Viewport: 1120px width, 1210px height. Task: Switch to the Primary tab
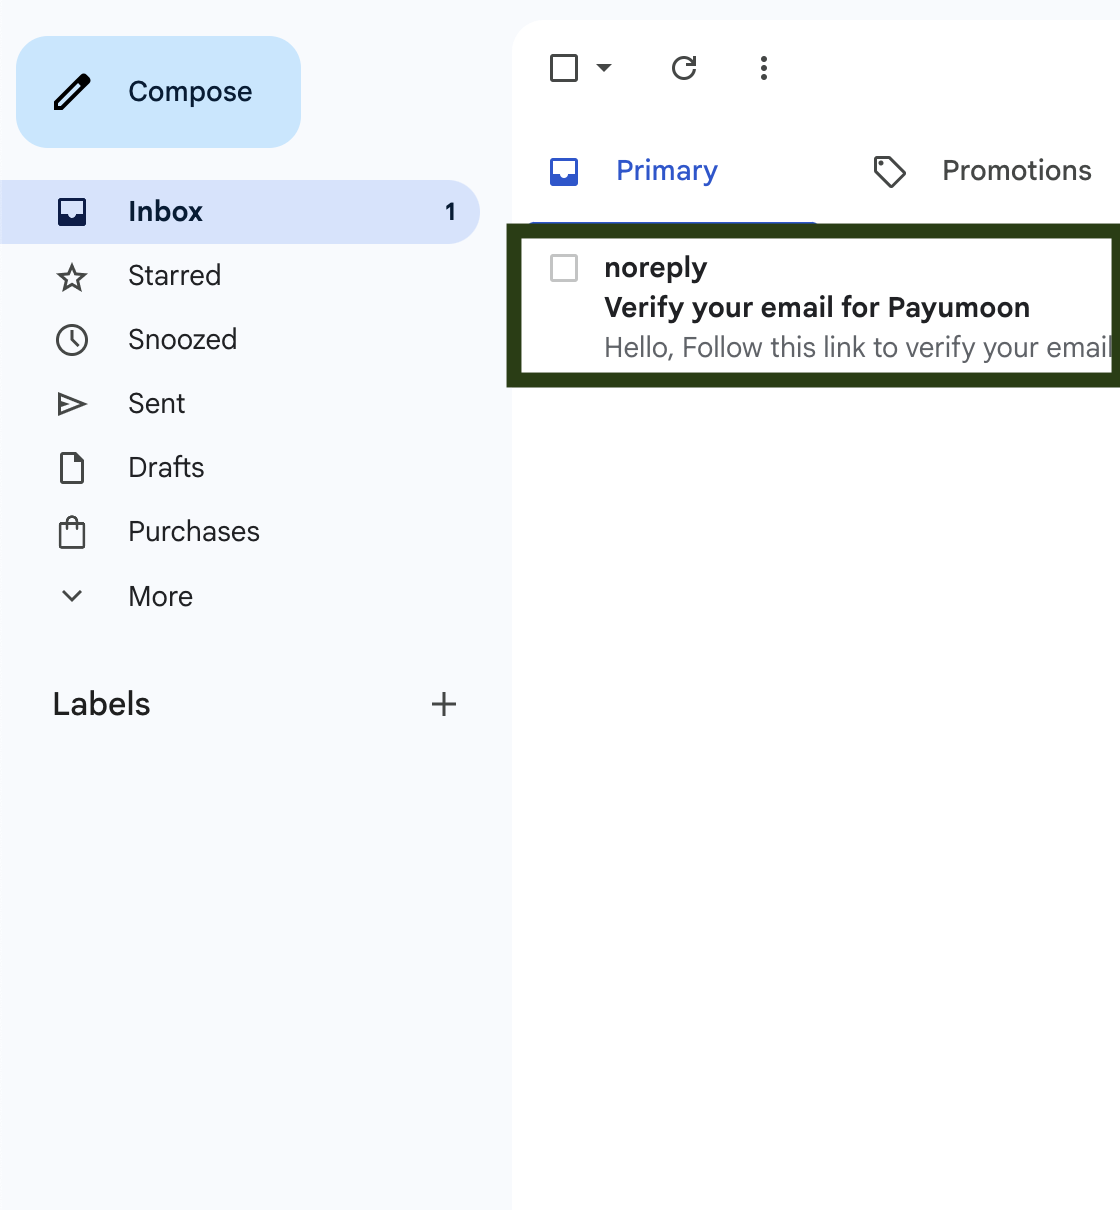666,171
